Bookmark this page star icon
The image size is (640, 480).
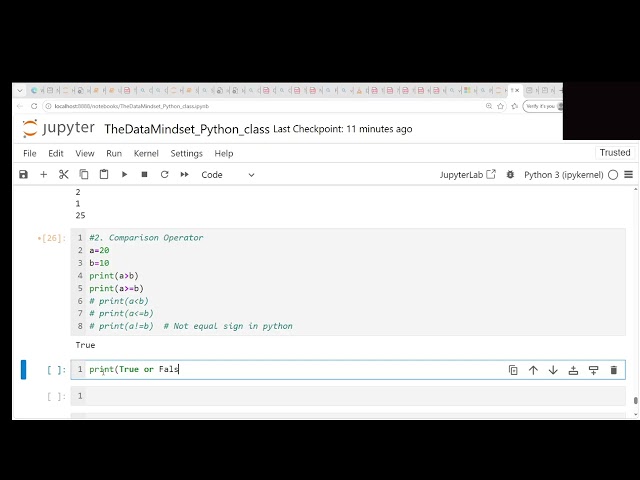point(500,106)
